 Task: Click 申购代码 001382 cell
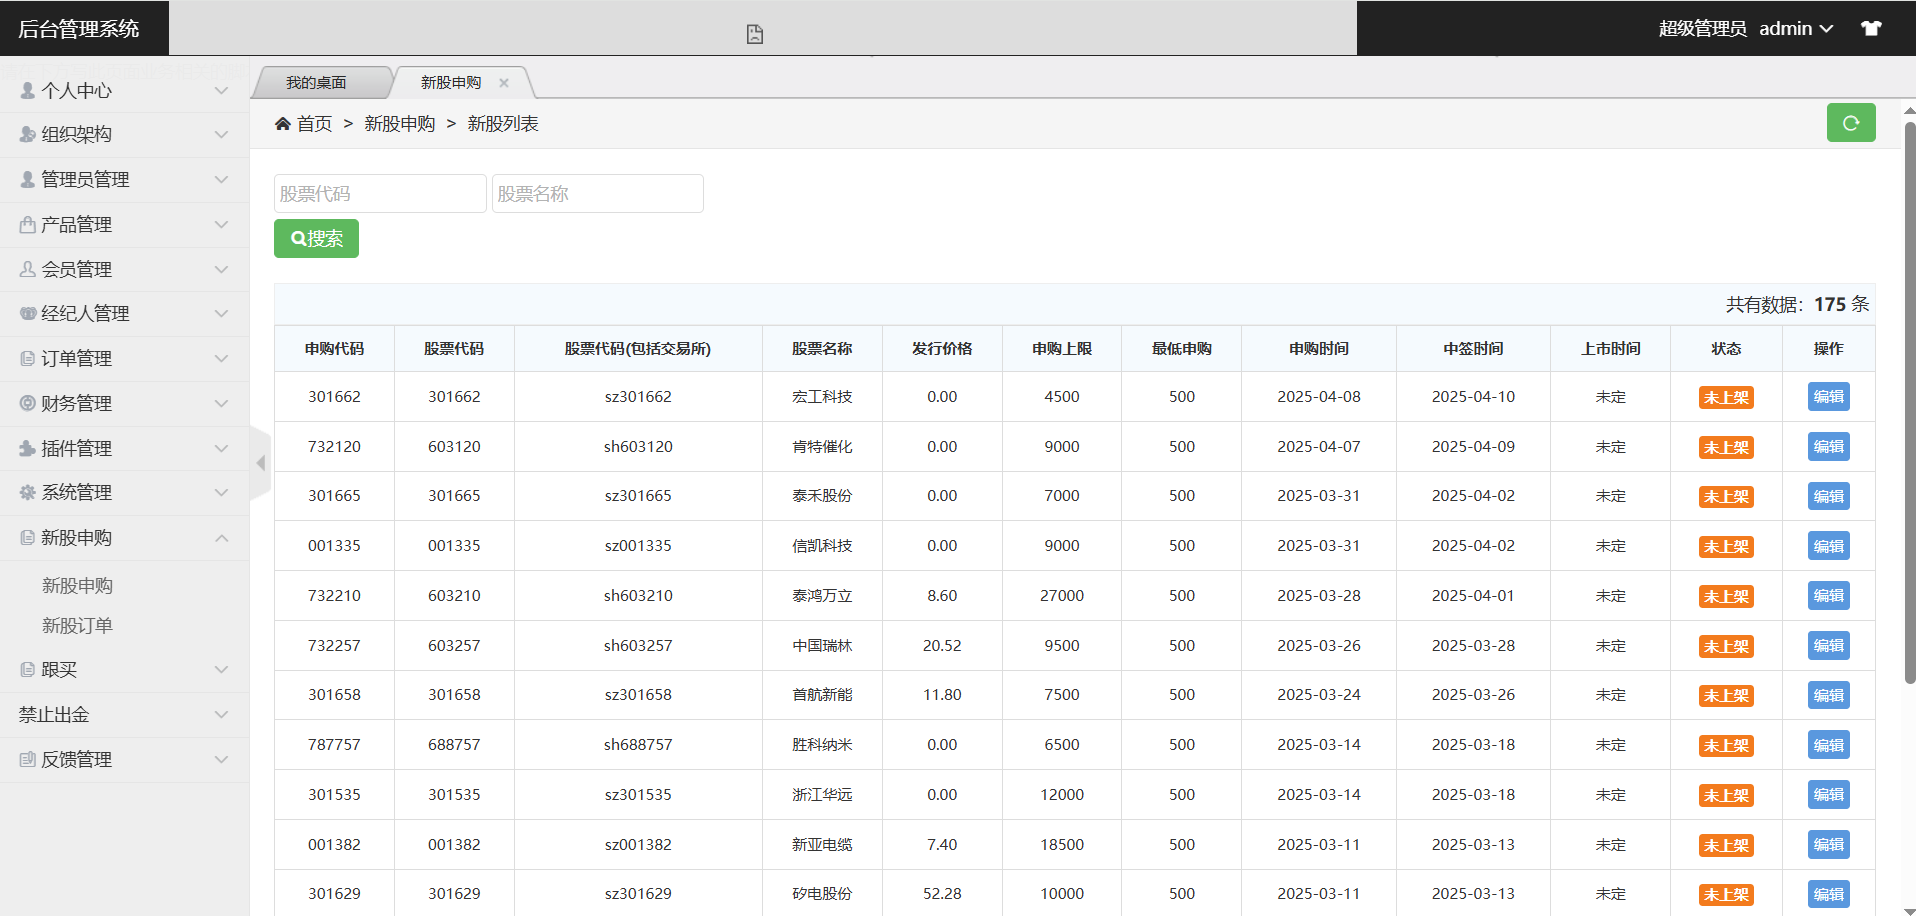(334, 845)
